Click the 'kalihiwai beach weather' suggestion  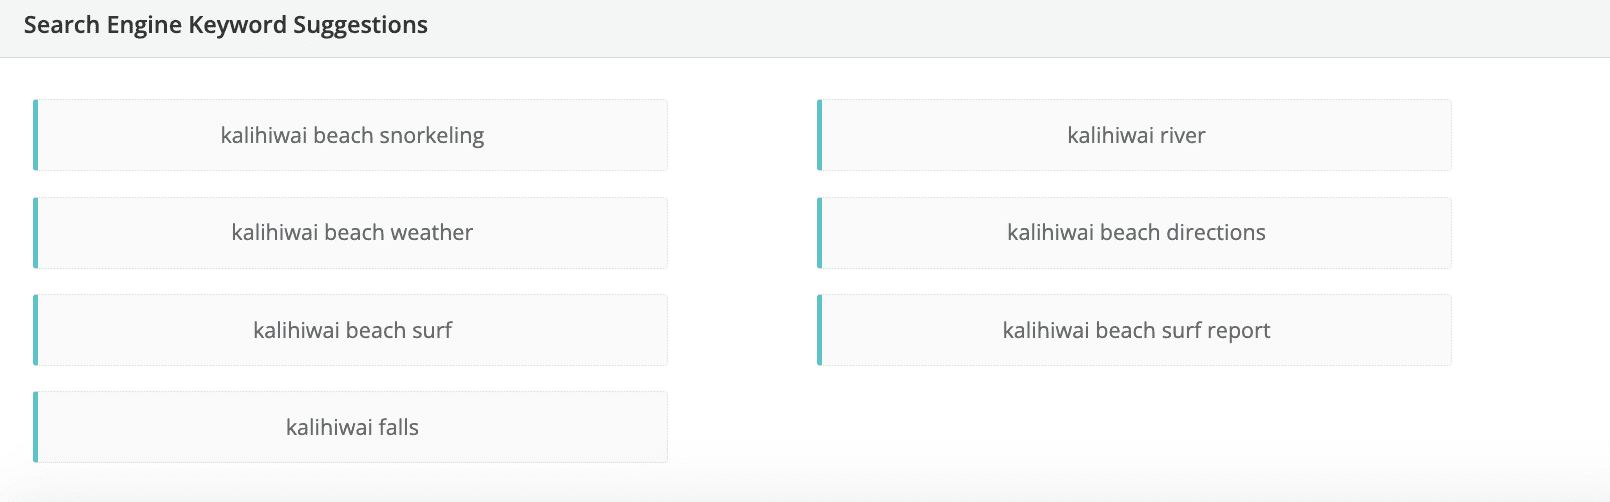(x=352, y=232)
